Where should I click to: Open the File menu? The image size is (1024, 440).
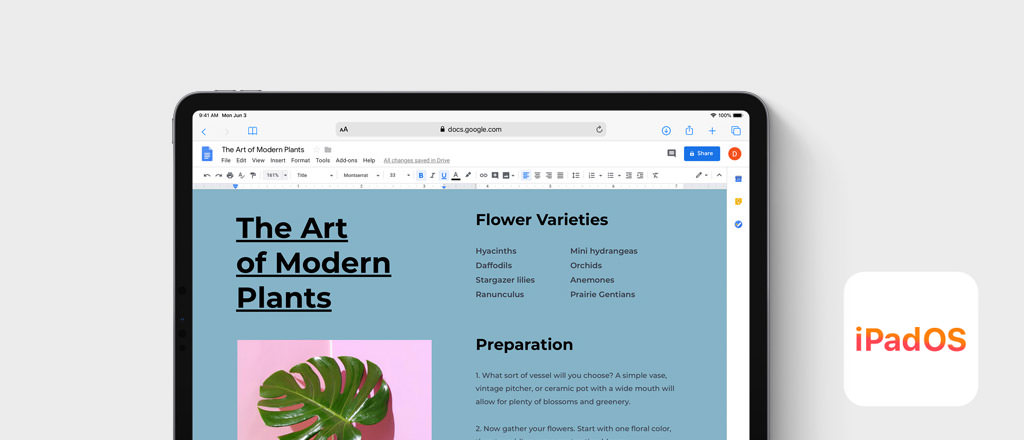coord(226,160)
